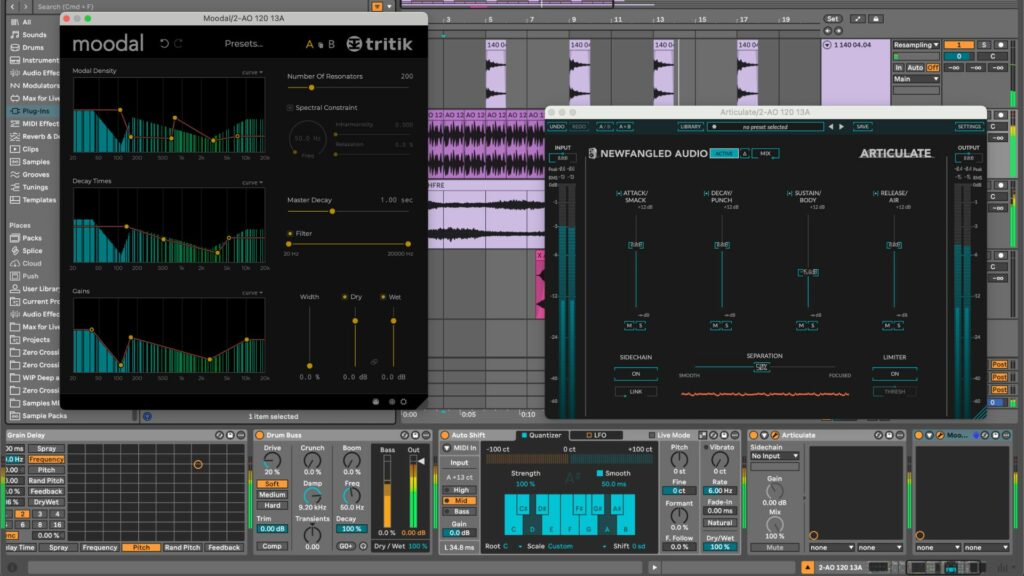This screenshot has height=576, width=1024.
Task: Click the Auto Shift device title expand icon
Action: tap(703, 435)
